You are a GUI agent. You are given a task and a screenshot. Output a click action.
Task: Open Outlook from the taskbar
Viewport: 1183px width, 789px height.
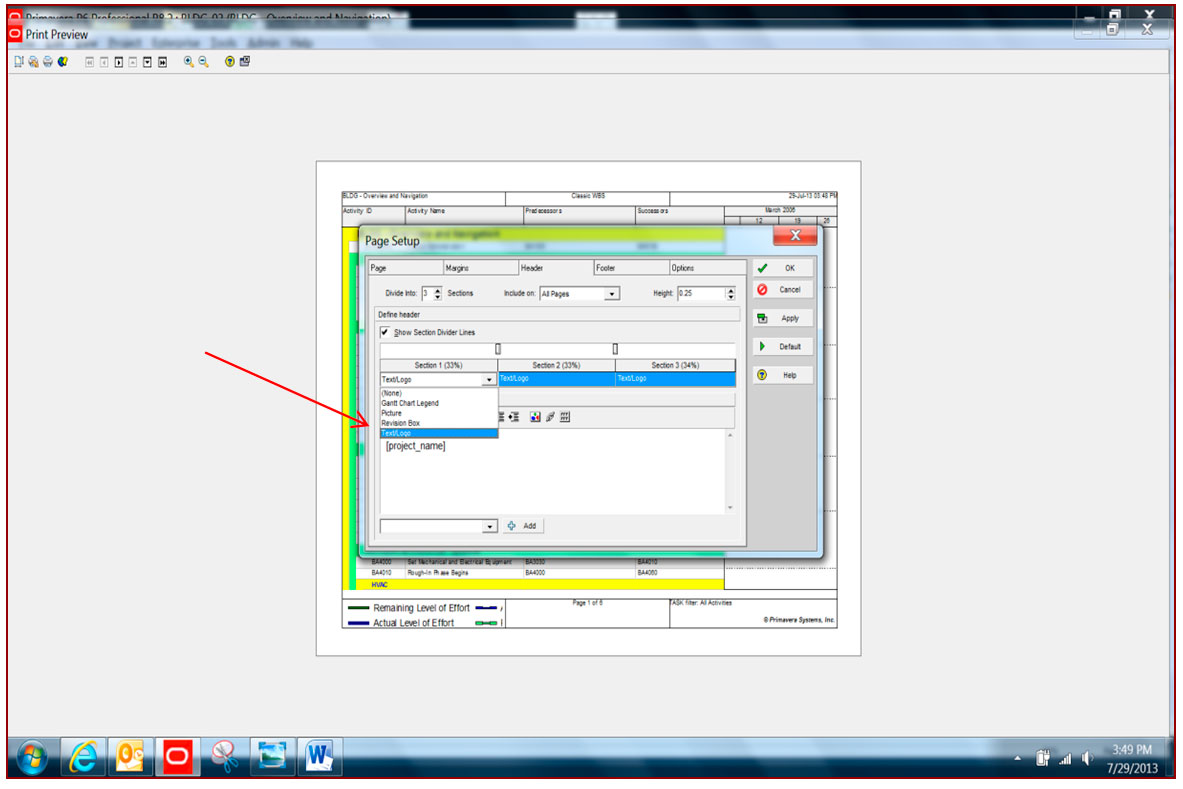coord(130,757)
